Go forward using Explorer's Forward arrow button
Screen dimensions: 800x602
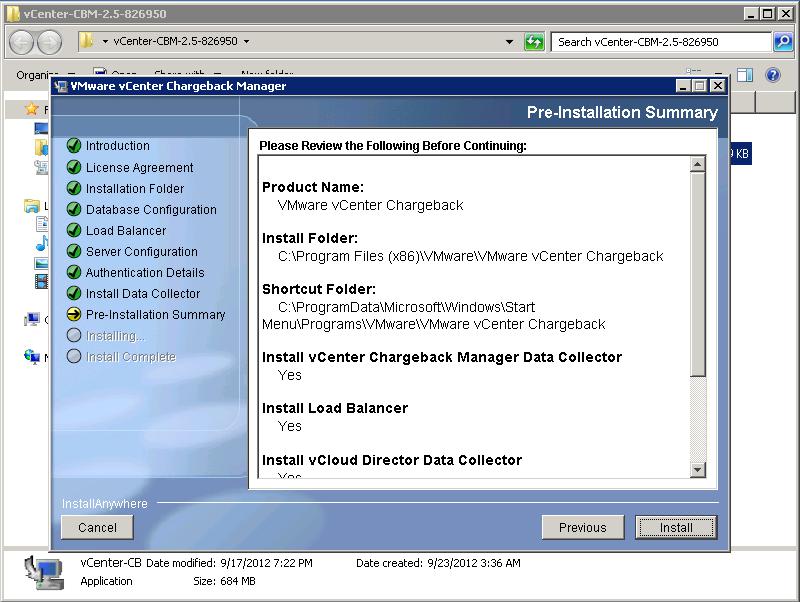click(x=49, y=42)
